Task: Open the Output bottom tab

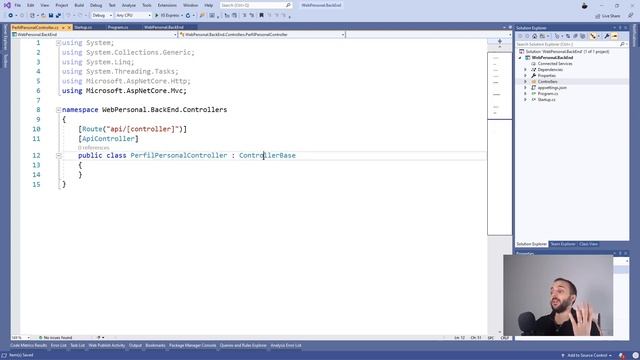Action: pos(135,346)
